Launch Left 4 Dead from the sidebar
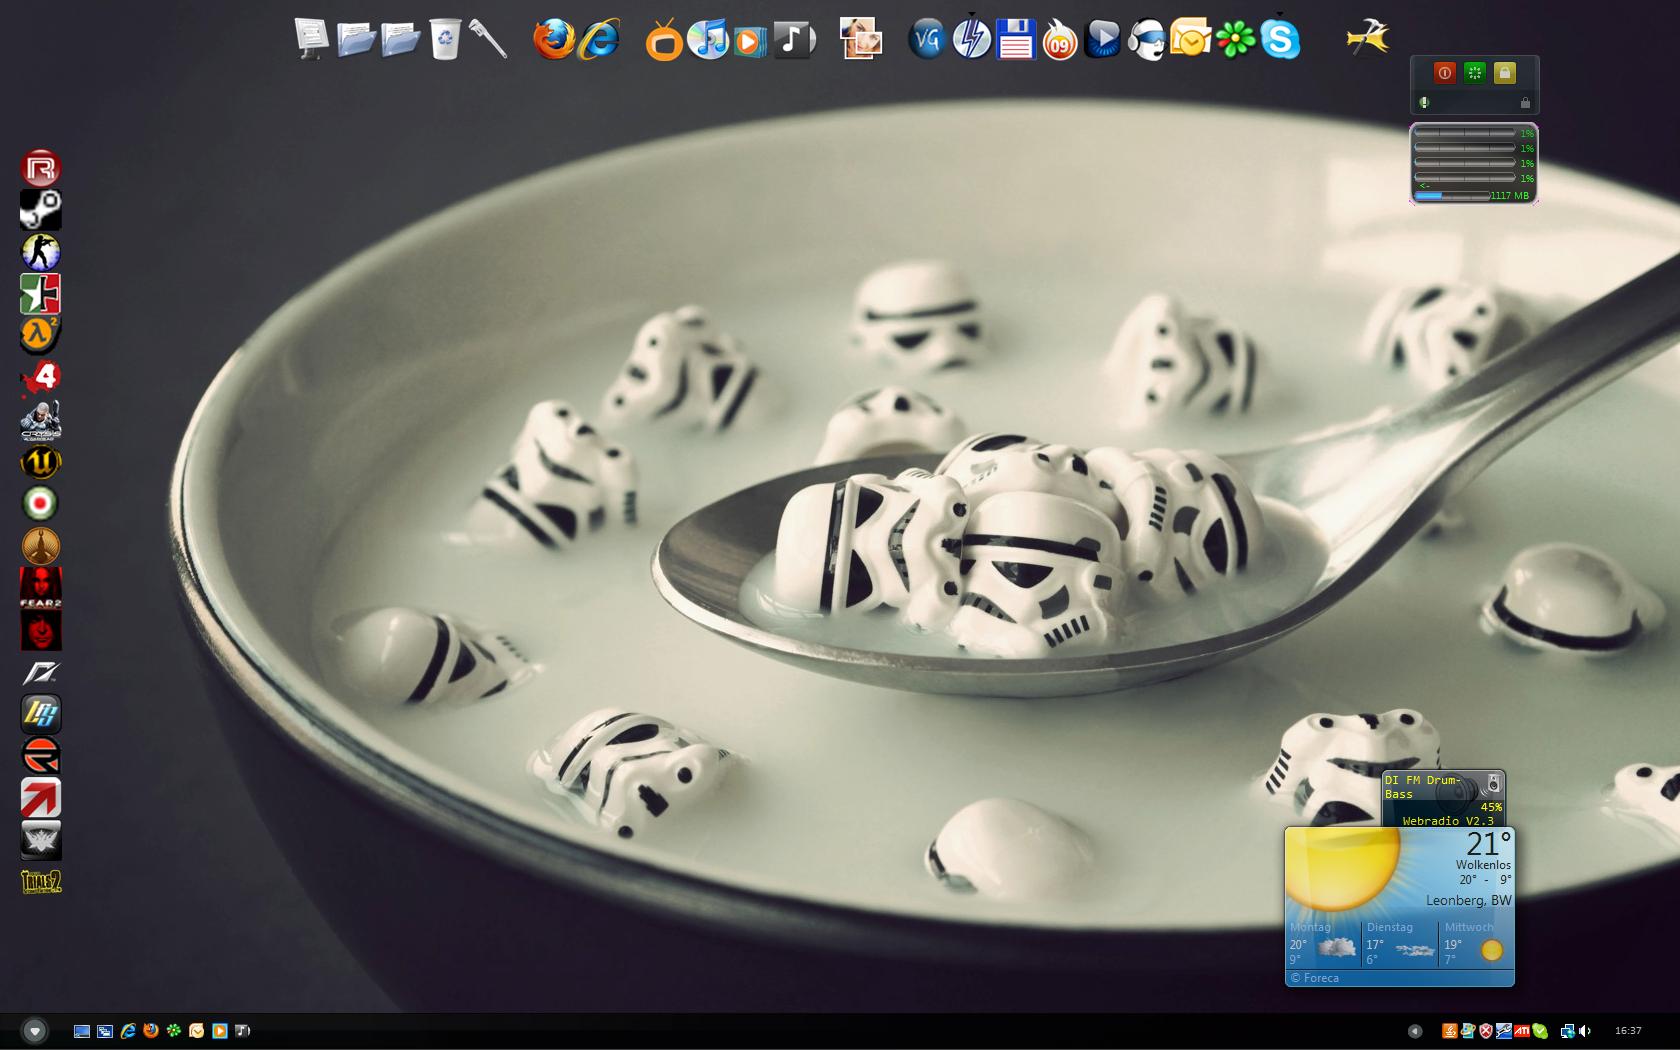 [x=41, y=378]
